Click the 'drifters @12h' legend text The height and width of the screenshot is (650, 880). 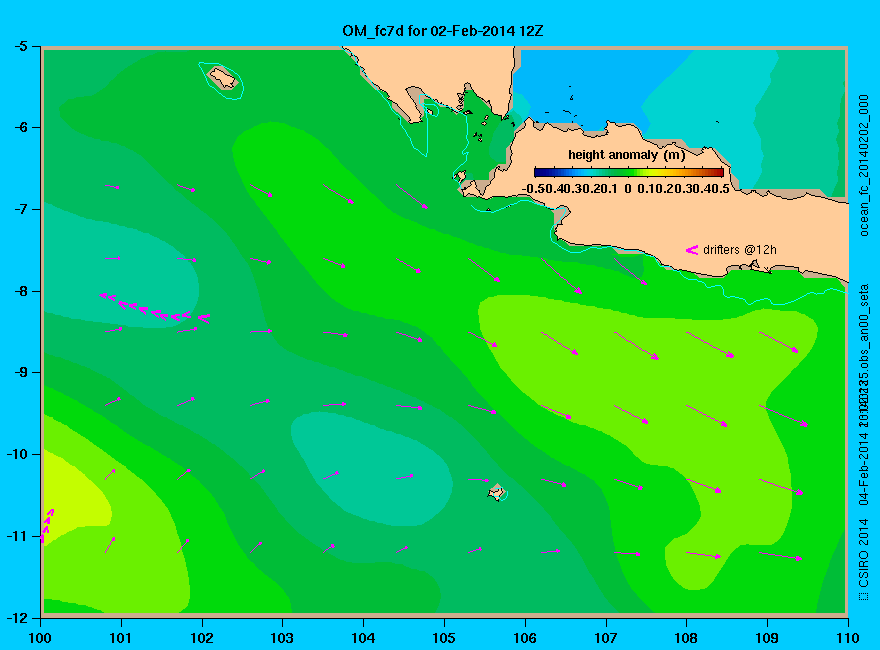740,250
